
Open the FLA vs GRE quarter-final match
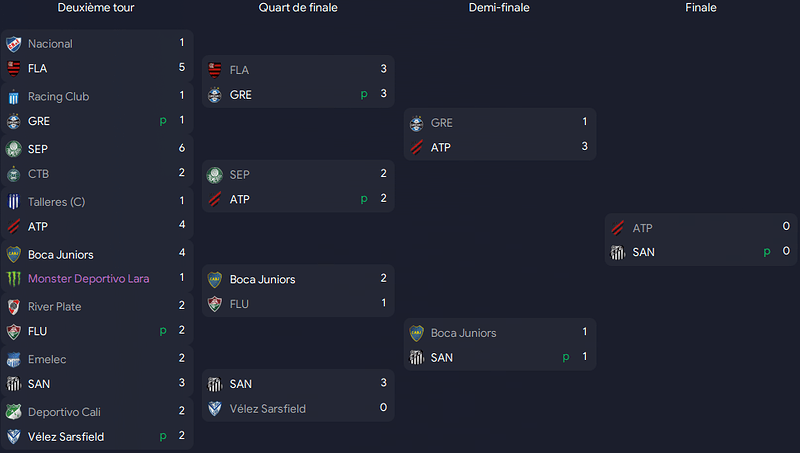[x=298, y=82]
